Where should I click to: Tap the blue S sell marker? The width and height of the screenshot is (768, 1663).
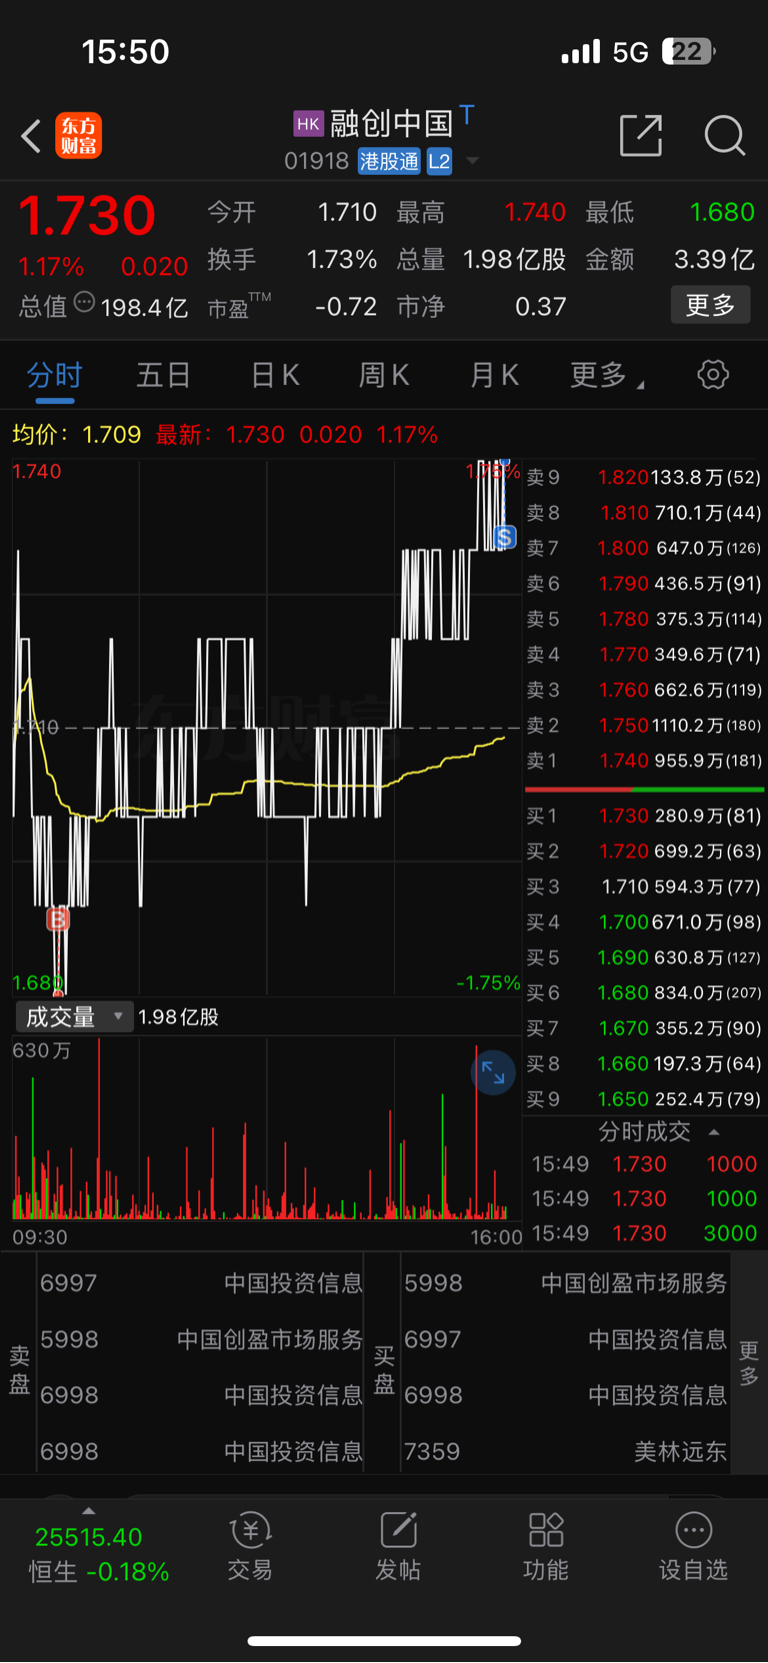505,537
